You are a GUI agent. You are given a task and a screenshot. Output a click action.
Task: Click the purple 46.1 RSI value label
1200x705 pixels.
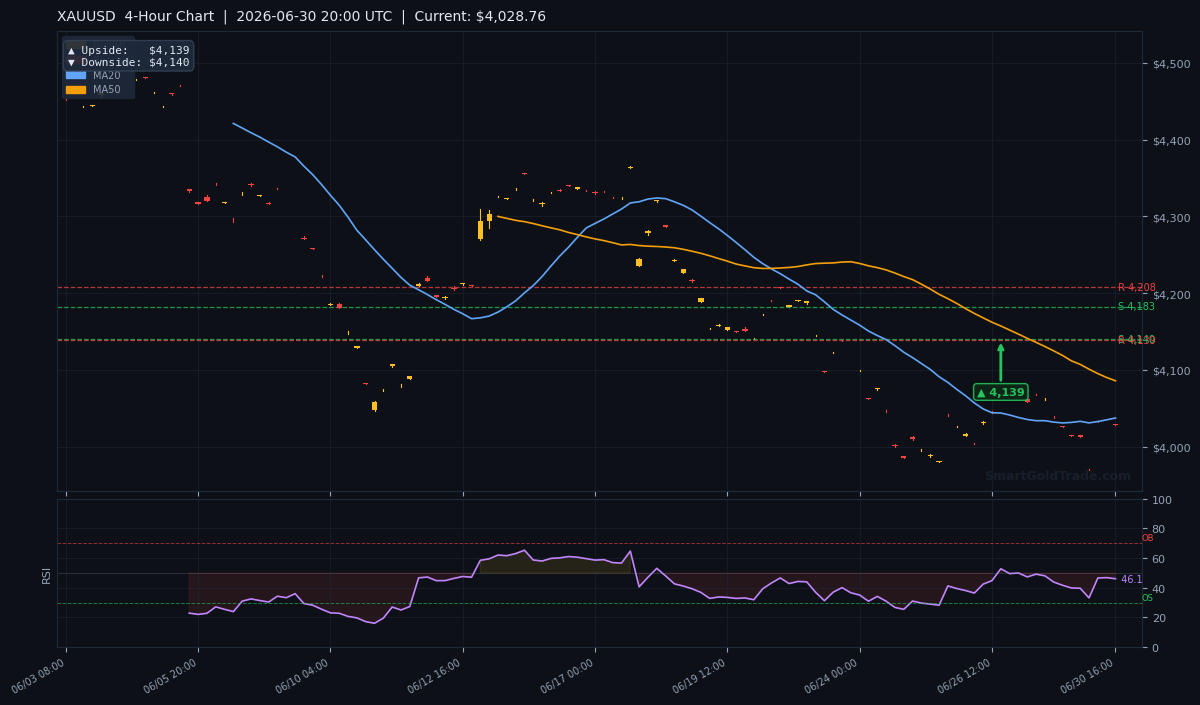pyautogui.click(x=1131, y=580)
